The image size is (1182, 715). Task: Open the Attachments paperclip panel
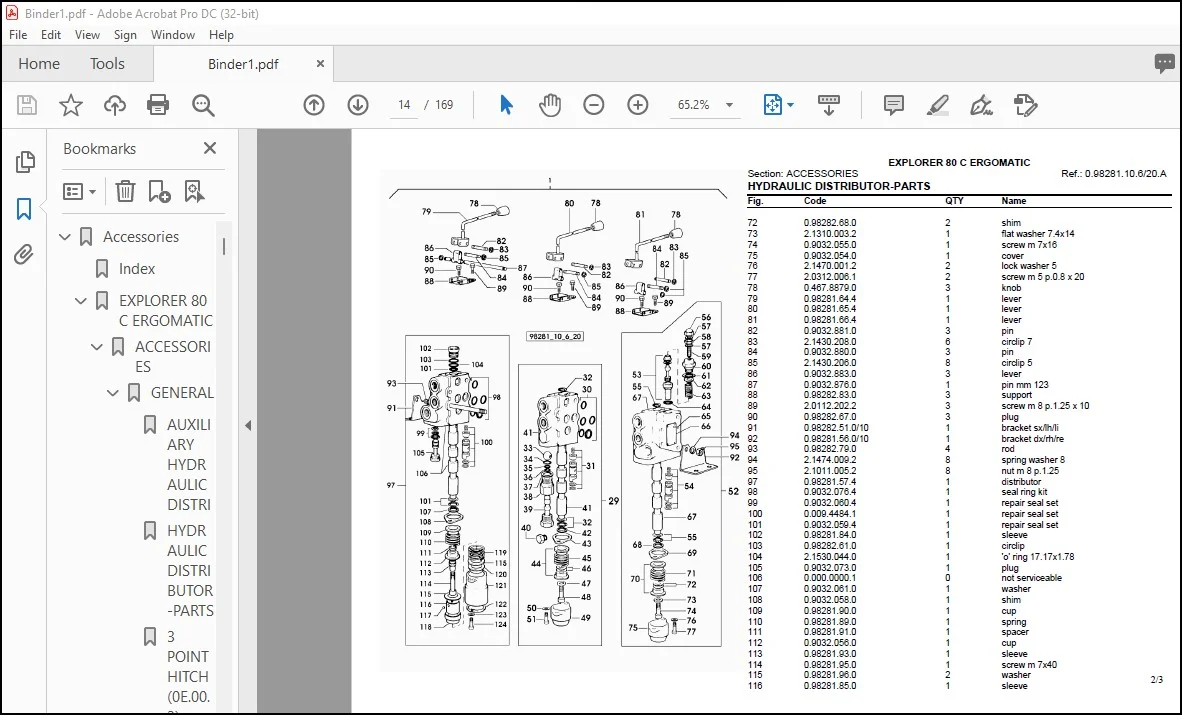tap(24, 256)
